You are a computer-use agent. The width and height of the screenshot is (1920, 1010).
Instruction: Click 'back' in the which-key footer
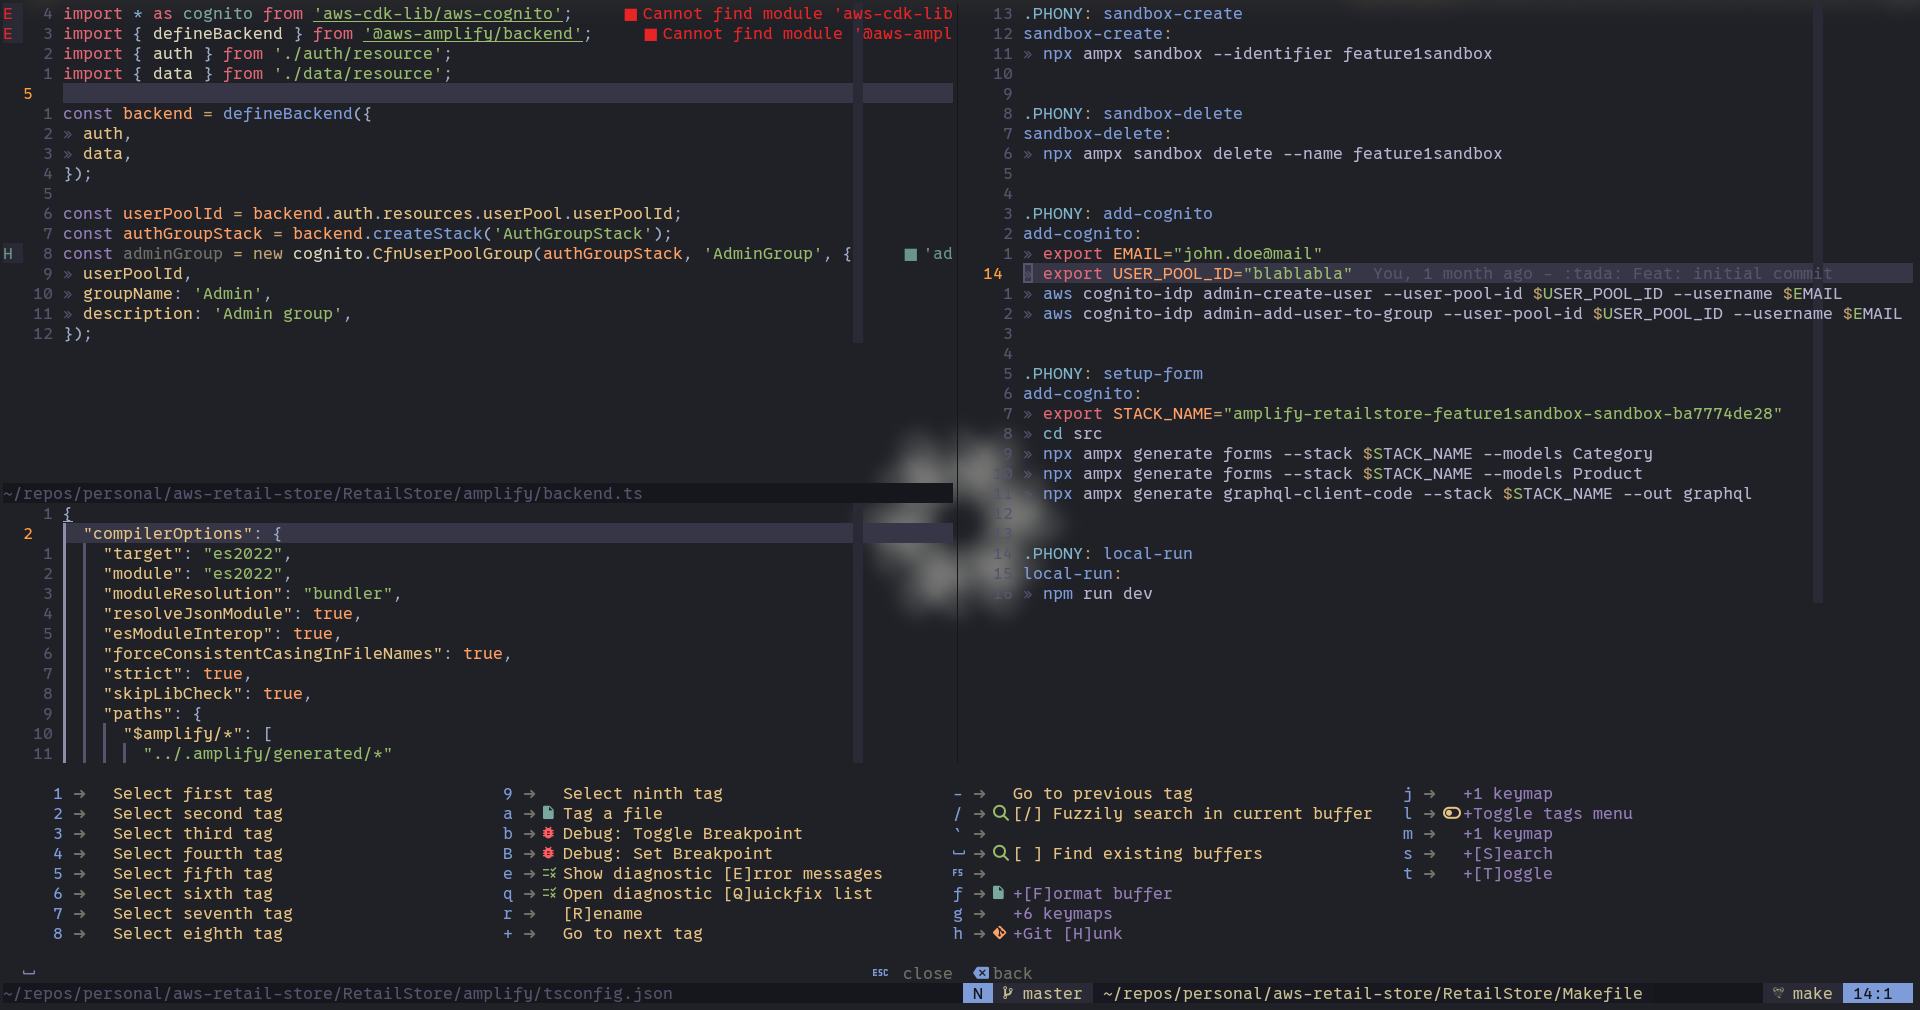1012,973
